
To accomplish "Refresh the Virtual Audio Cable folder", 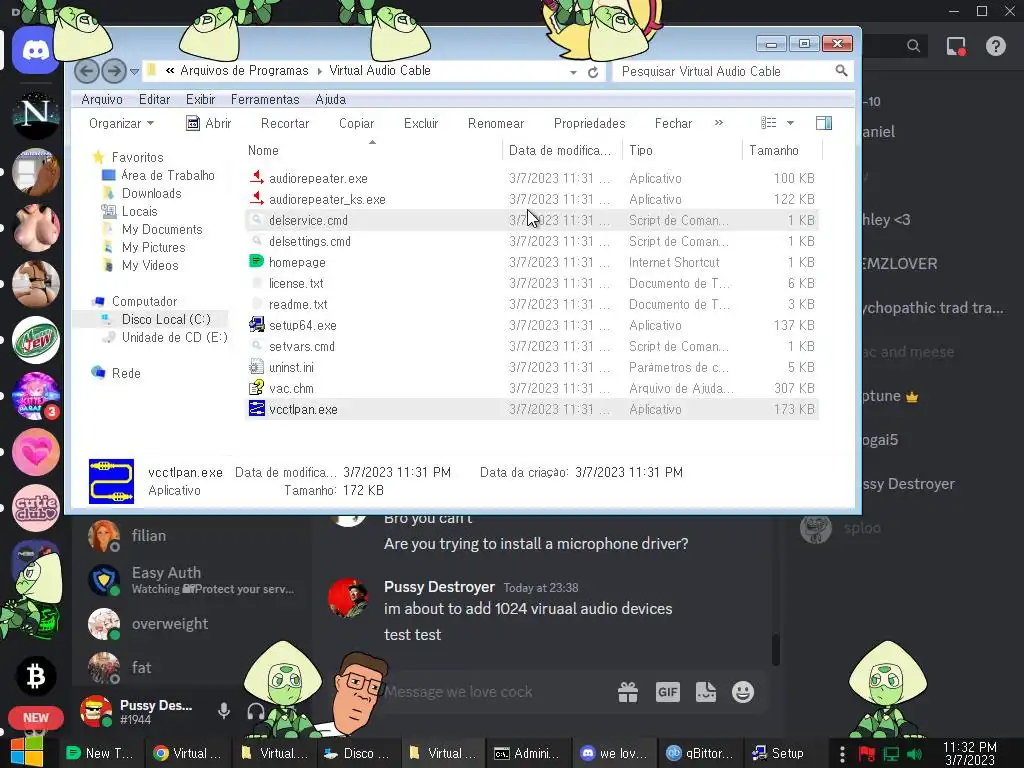I will tap(593, 72).
